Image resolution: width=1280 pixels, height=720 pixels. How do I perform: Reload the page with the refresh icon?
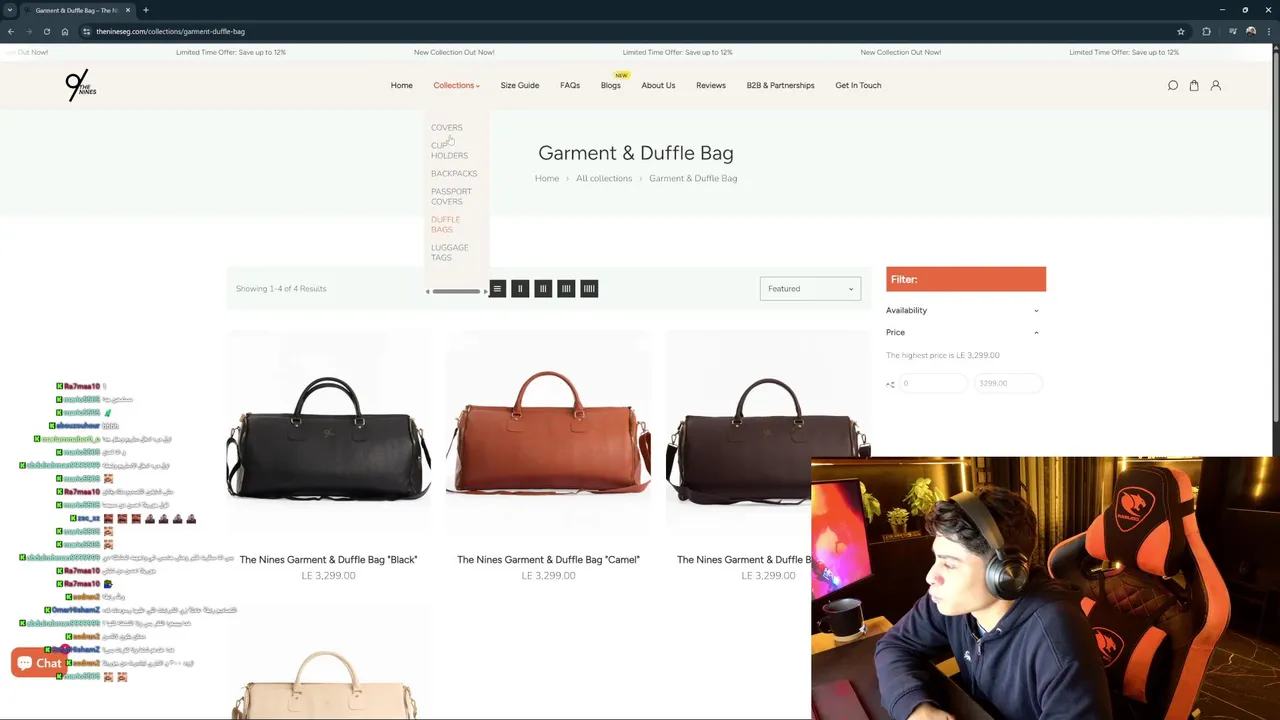coord(47,31)
